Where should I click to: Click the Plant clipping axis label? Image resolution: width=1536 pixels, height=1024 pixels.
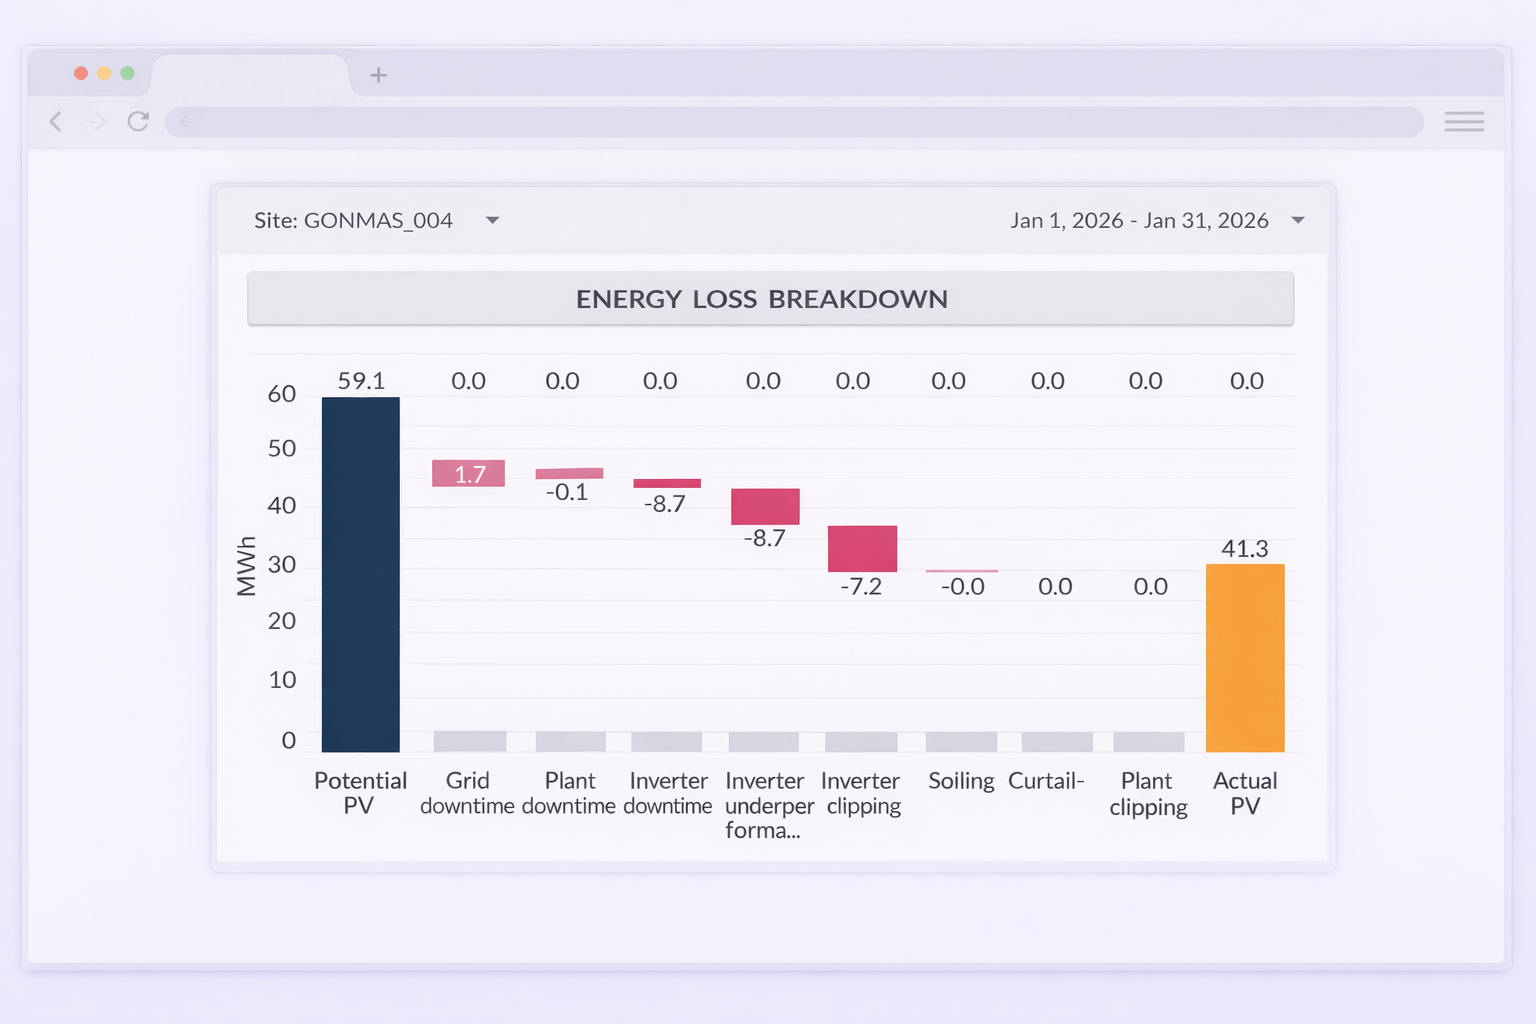[1148, 794]
